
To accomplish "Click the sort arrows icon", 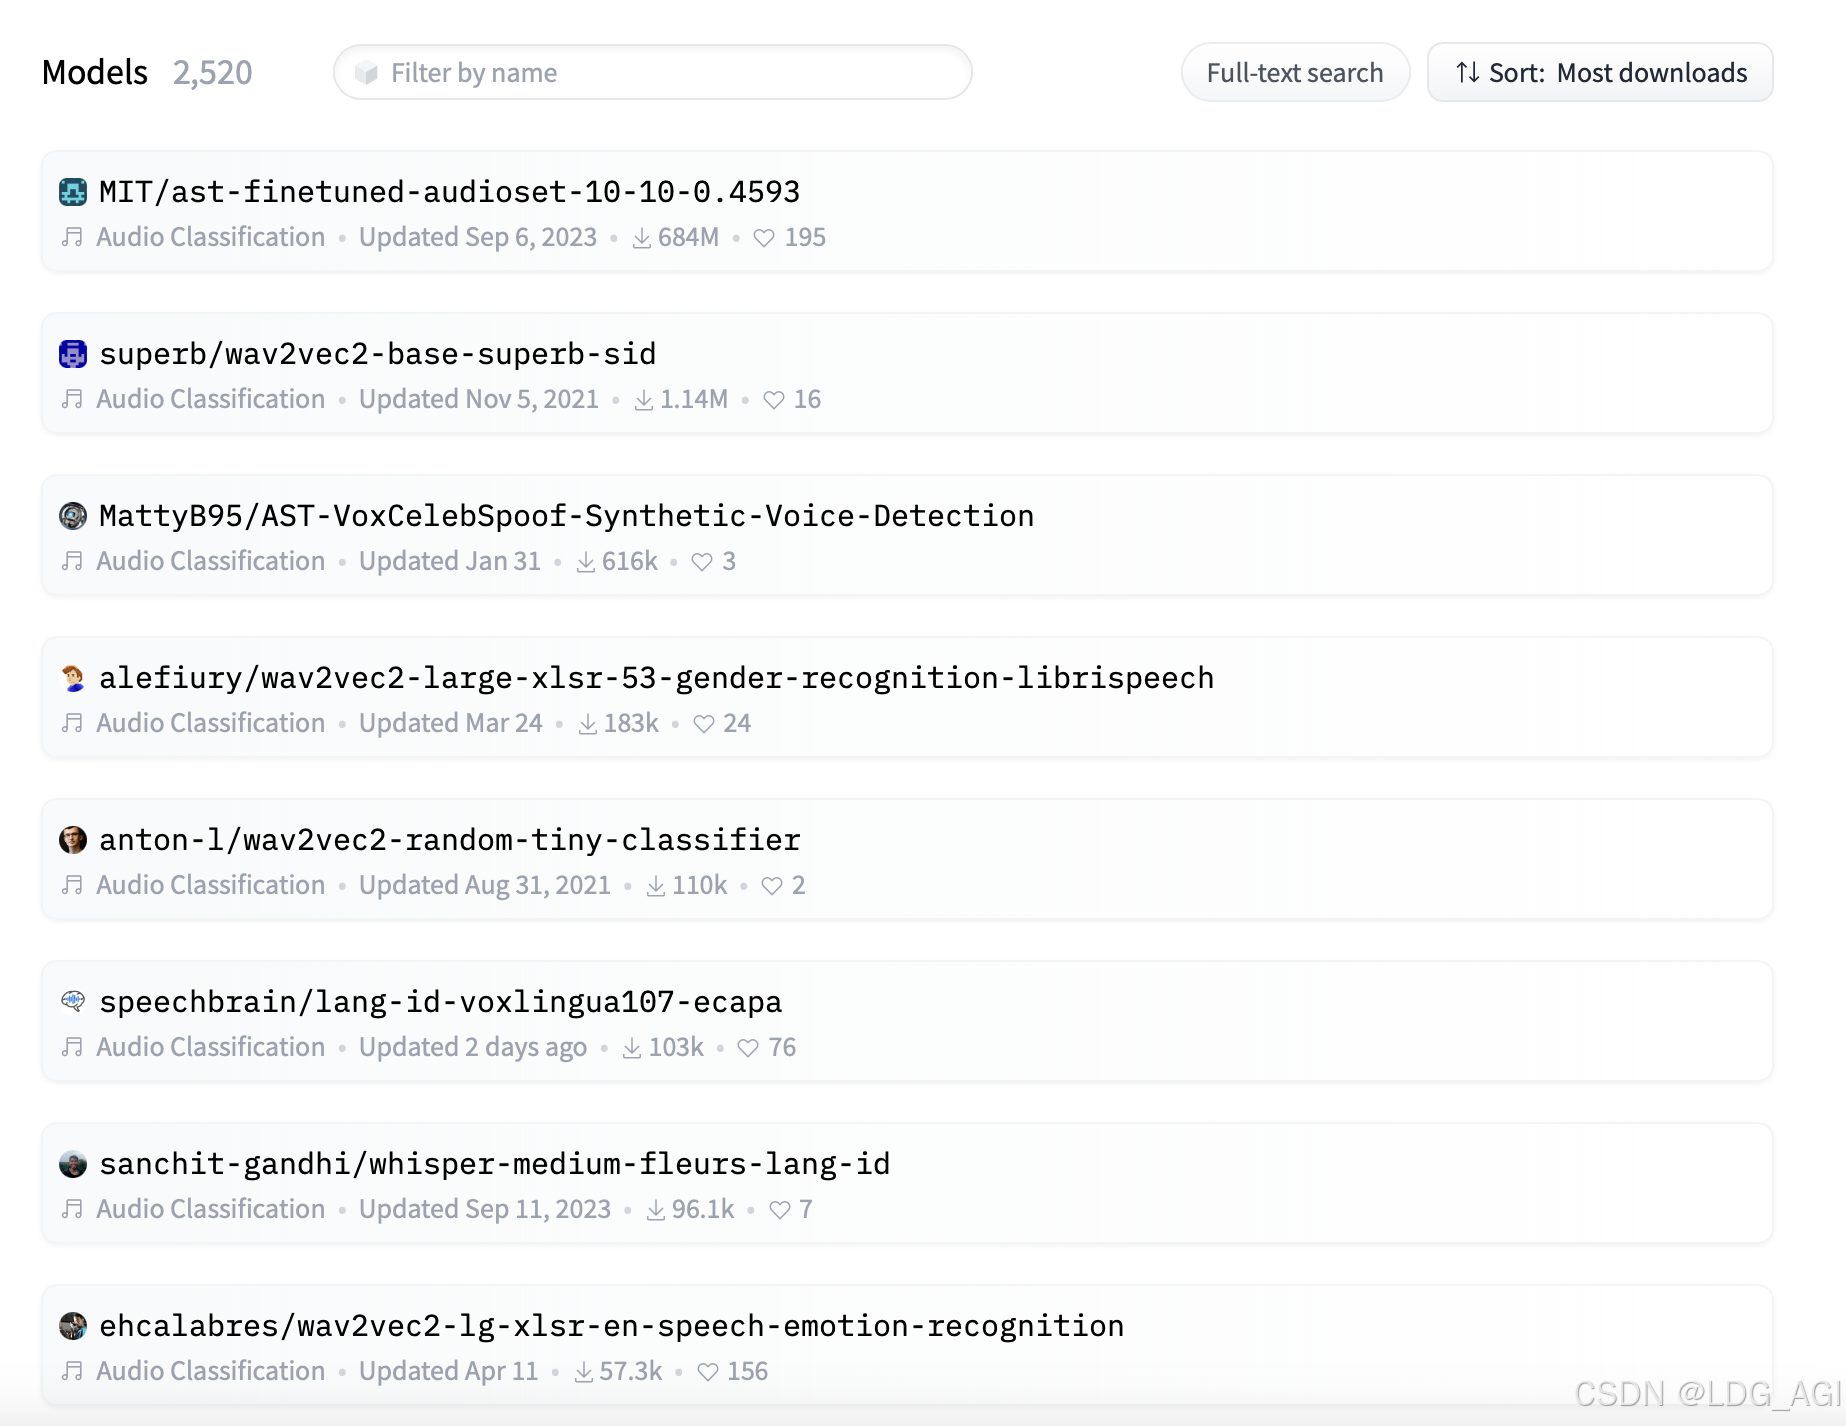I will [x=1467, y=72].
